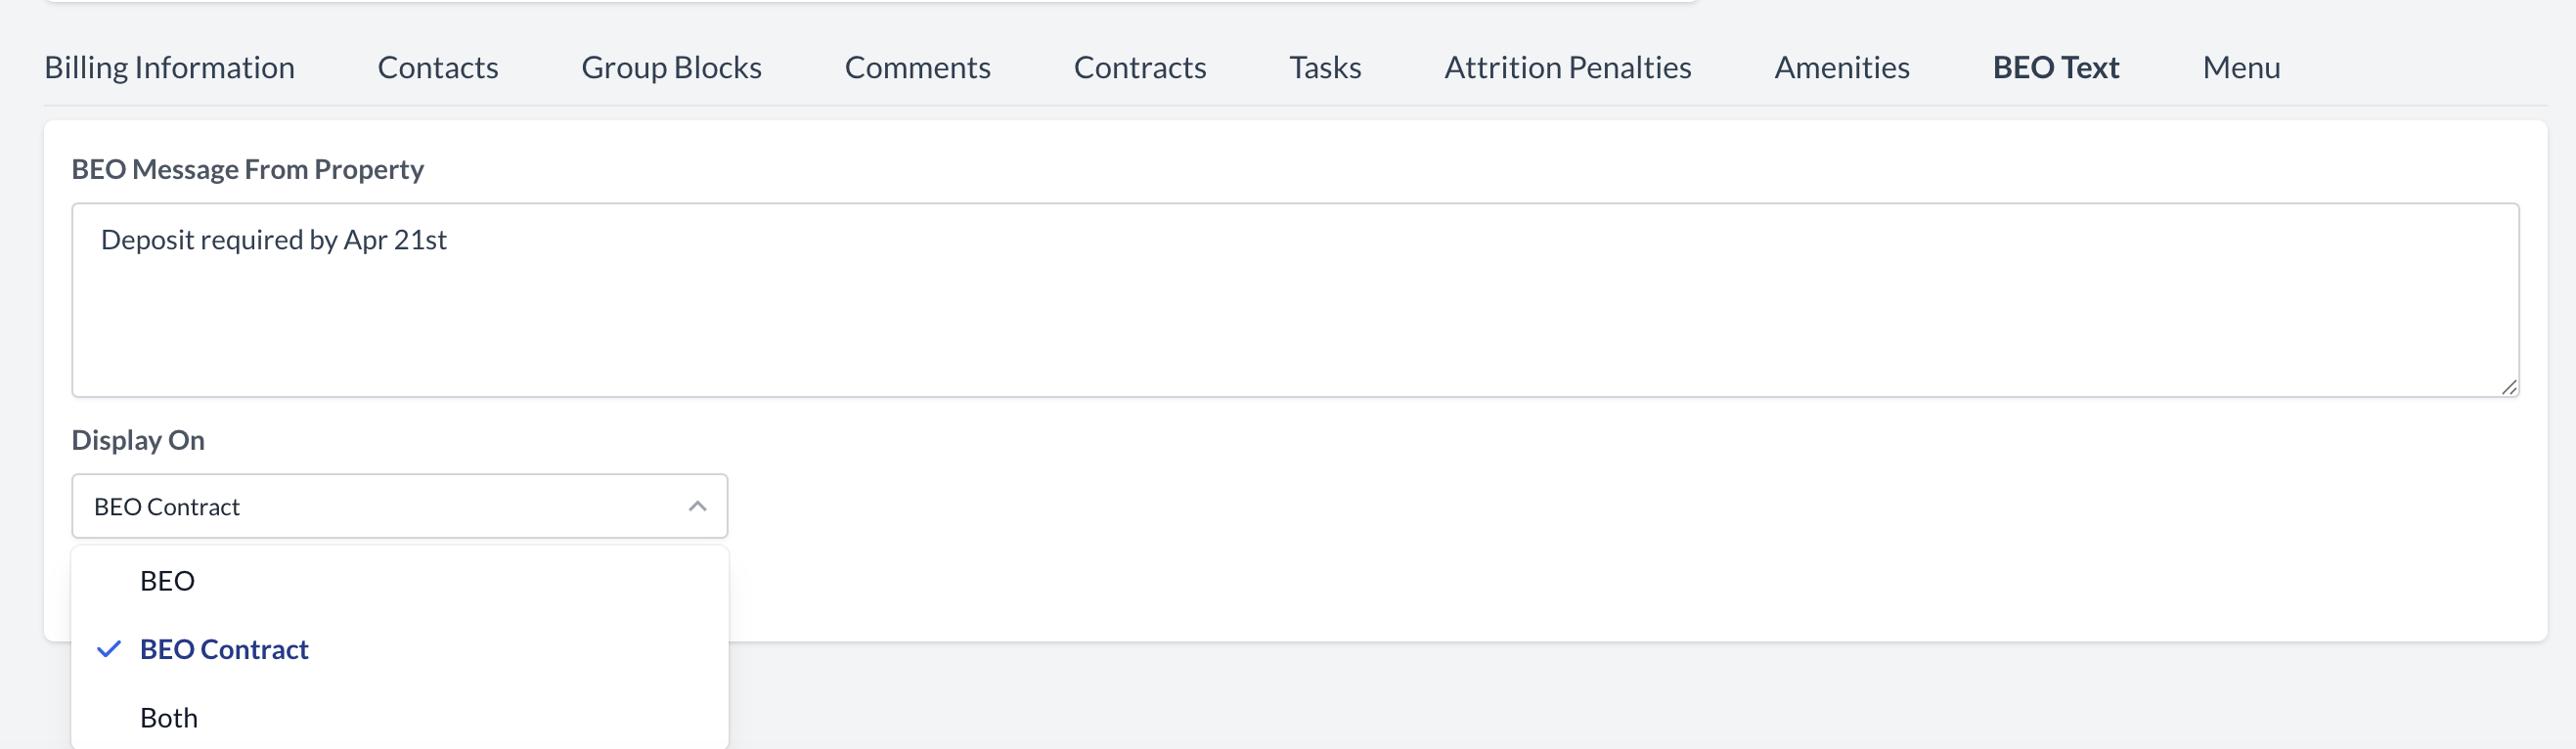
Task: Click the Display On label
Action: [x=138, y=440]
